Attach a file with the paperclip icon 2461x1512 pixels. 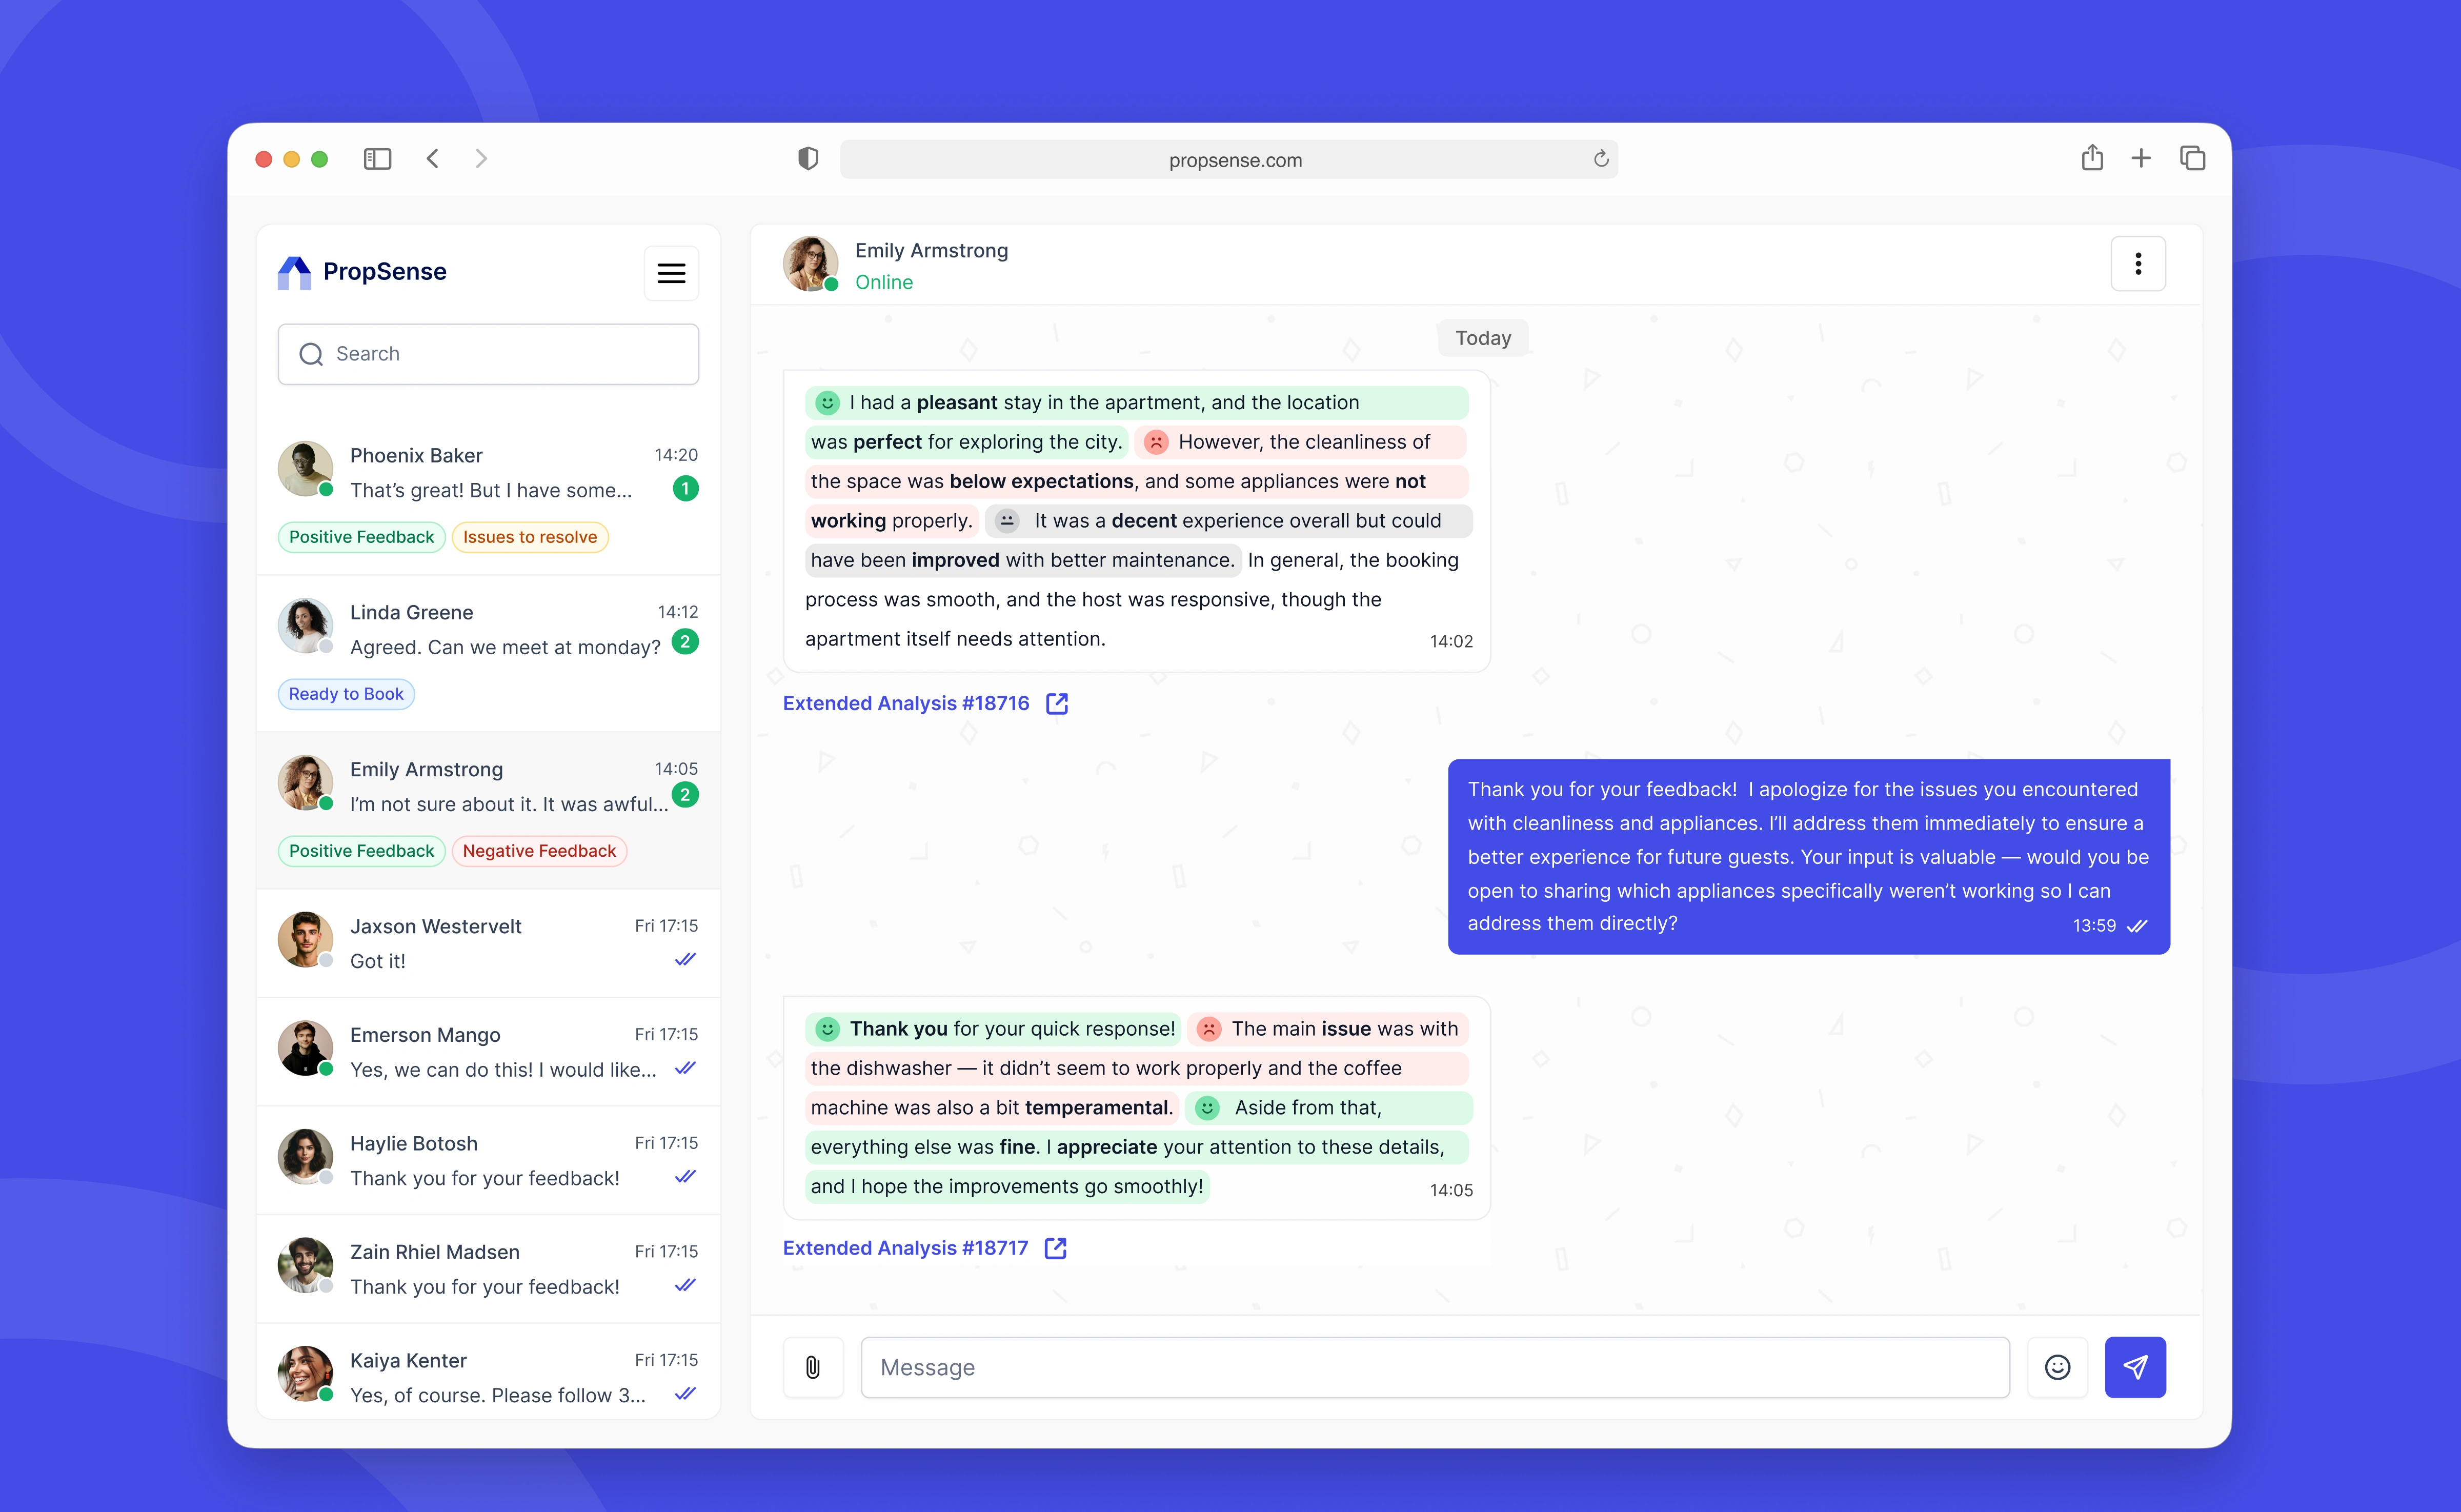pyautogui.click(x=813, y=1367)
